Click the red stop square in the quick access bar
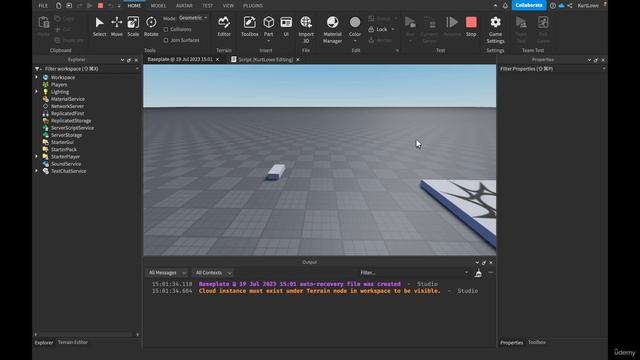This screenshot has width=640, height=360. pos(100,6)
